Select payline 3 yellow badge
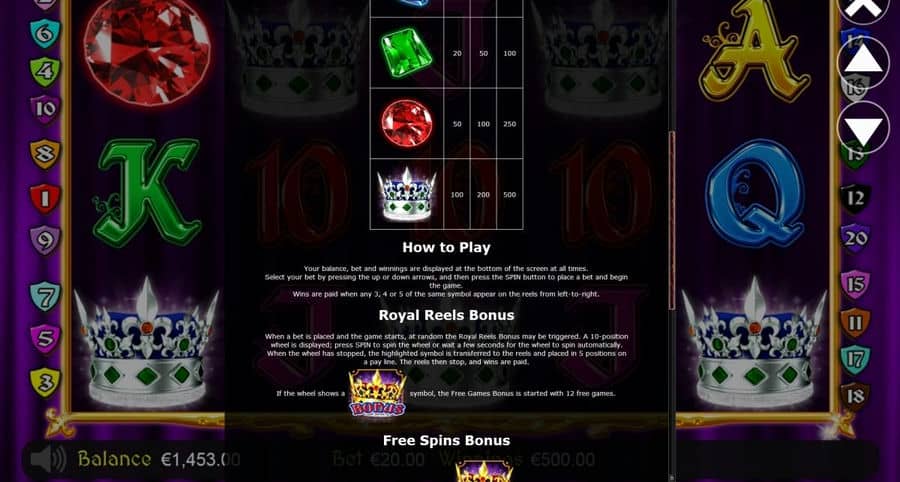Viewport: 900px width, 482px height. point(45,382)
